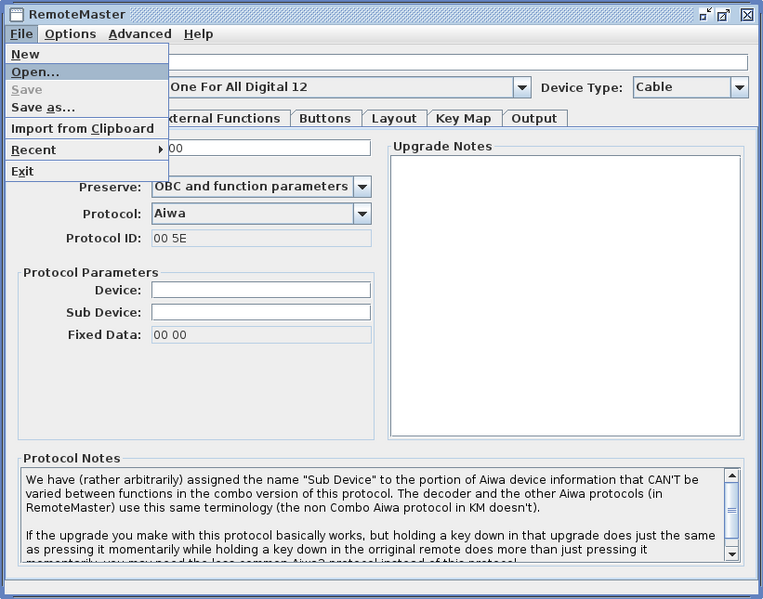Expand the Recent submenu

click(87, 150)
